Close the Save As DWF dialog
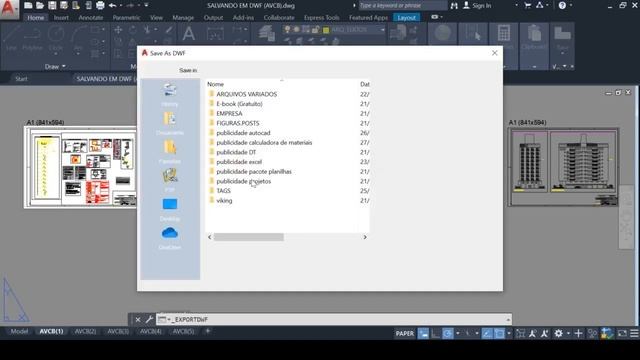Image resolution: width=640 pixels, height=360 pixels. tap(494, 53)
